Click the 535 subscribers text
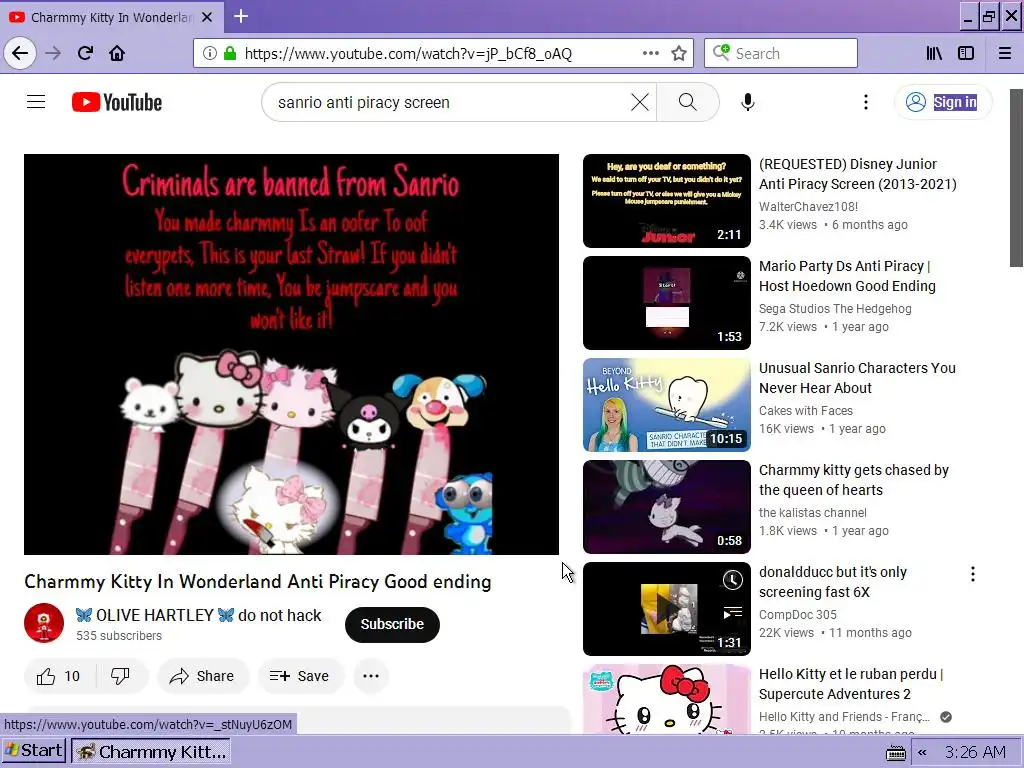The image size is (1024, 768). pyautogui.click(x=119, y=635)
